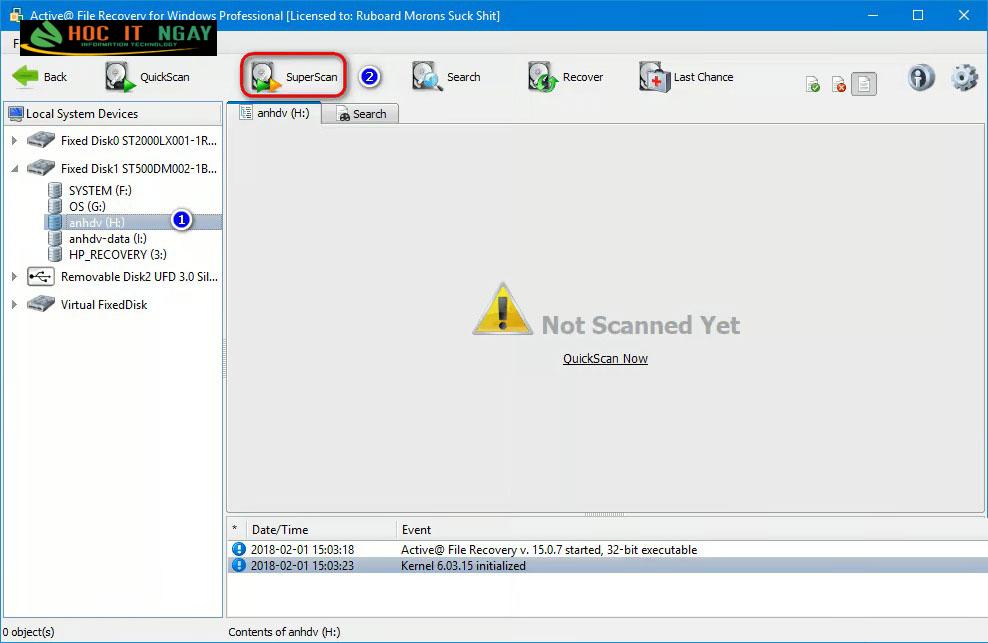Sort the log by Date/Time column
Screen dimensions: 988x643
[319, 530]
